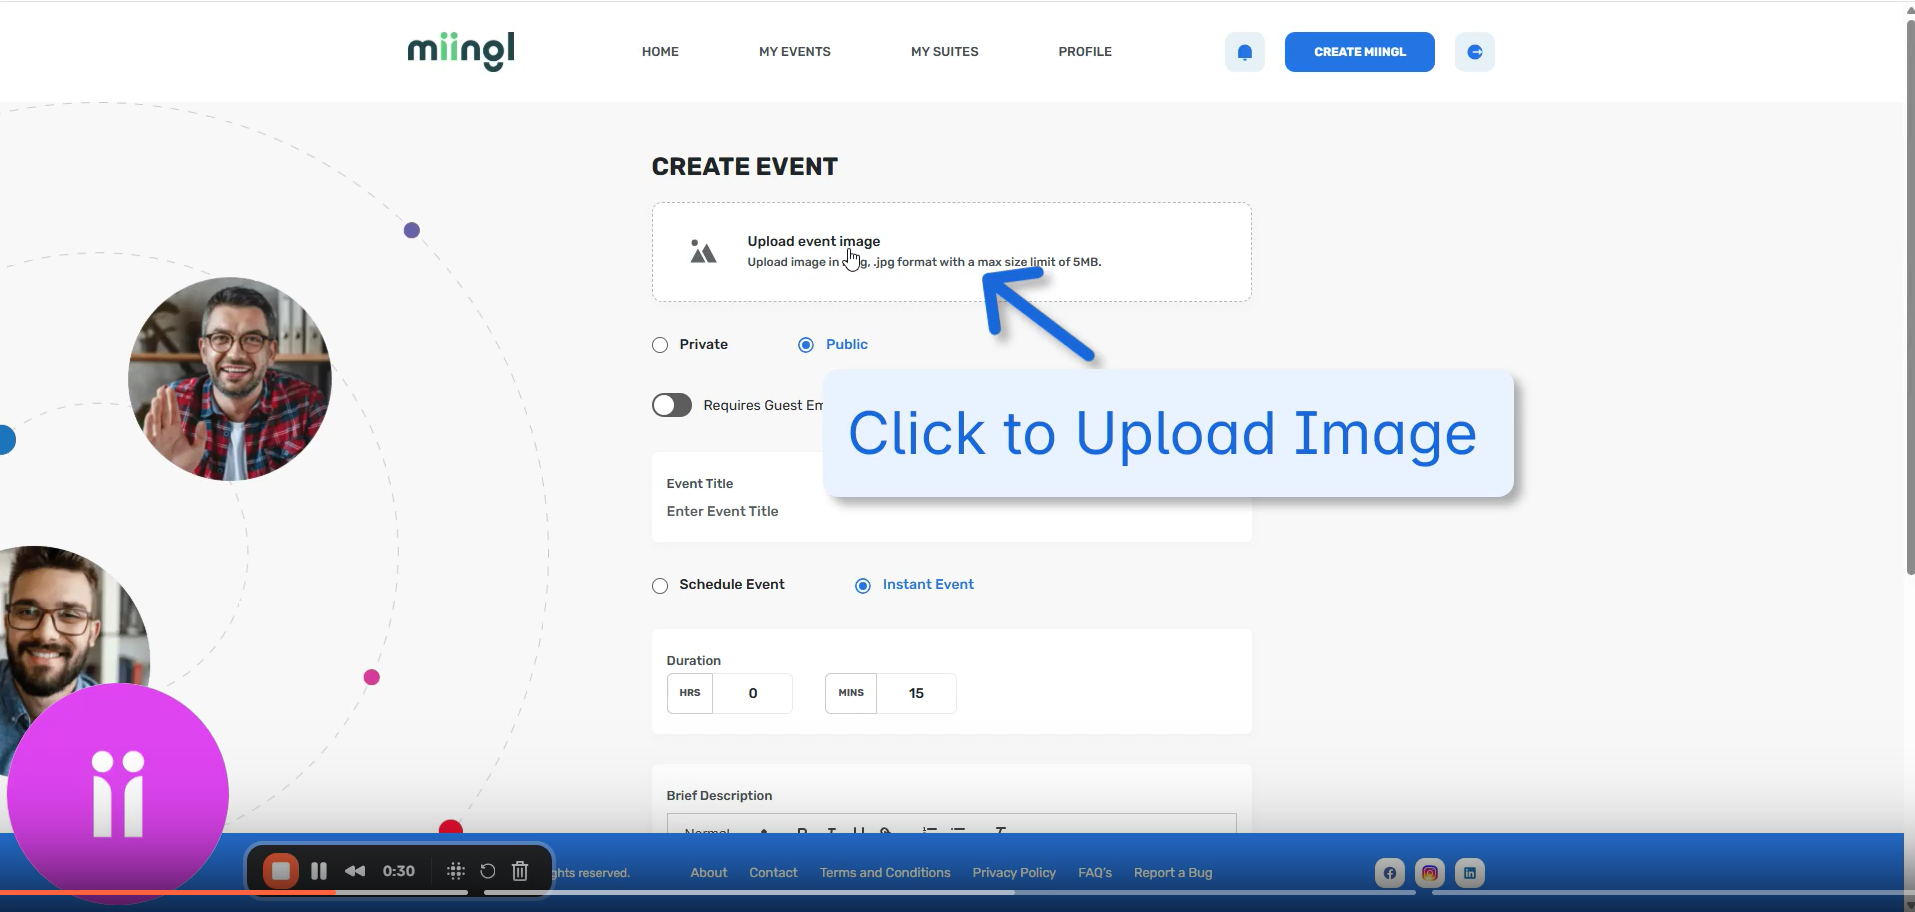
Task: Open the Instagram social icon
Action: point(1429,873)
